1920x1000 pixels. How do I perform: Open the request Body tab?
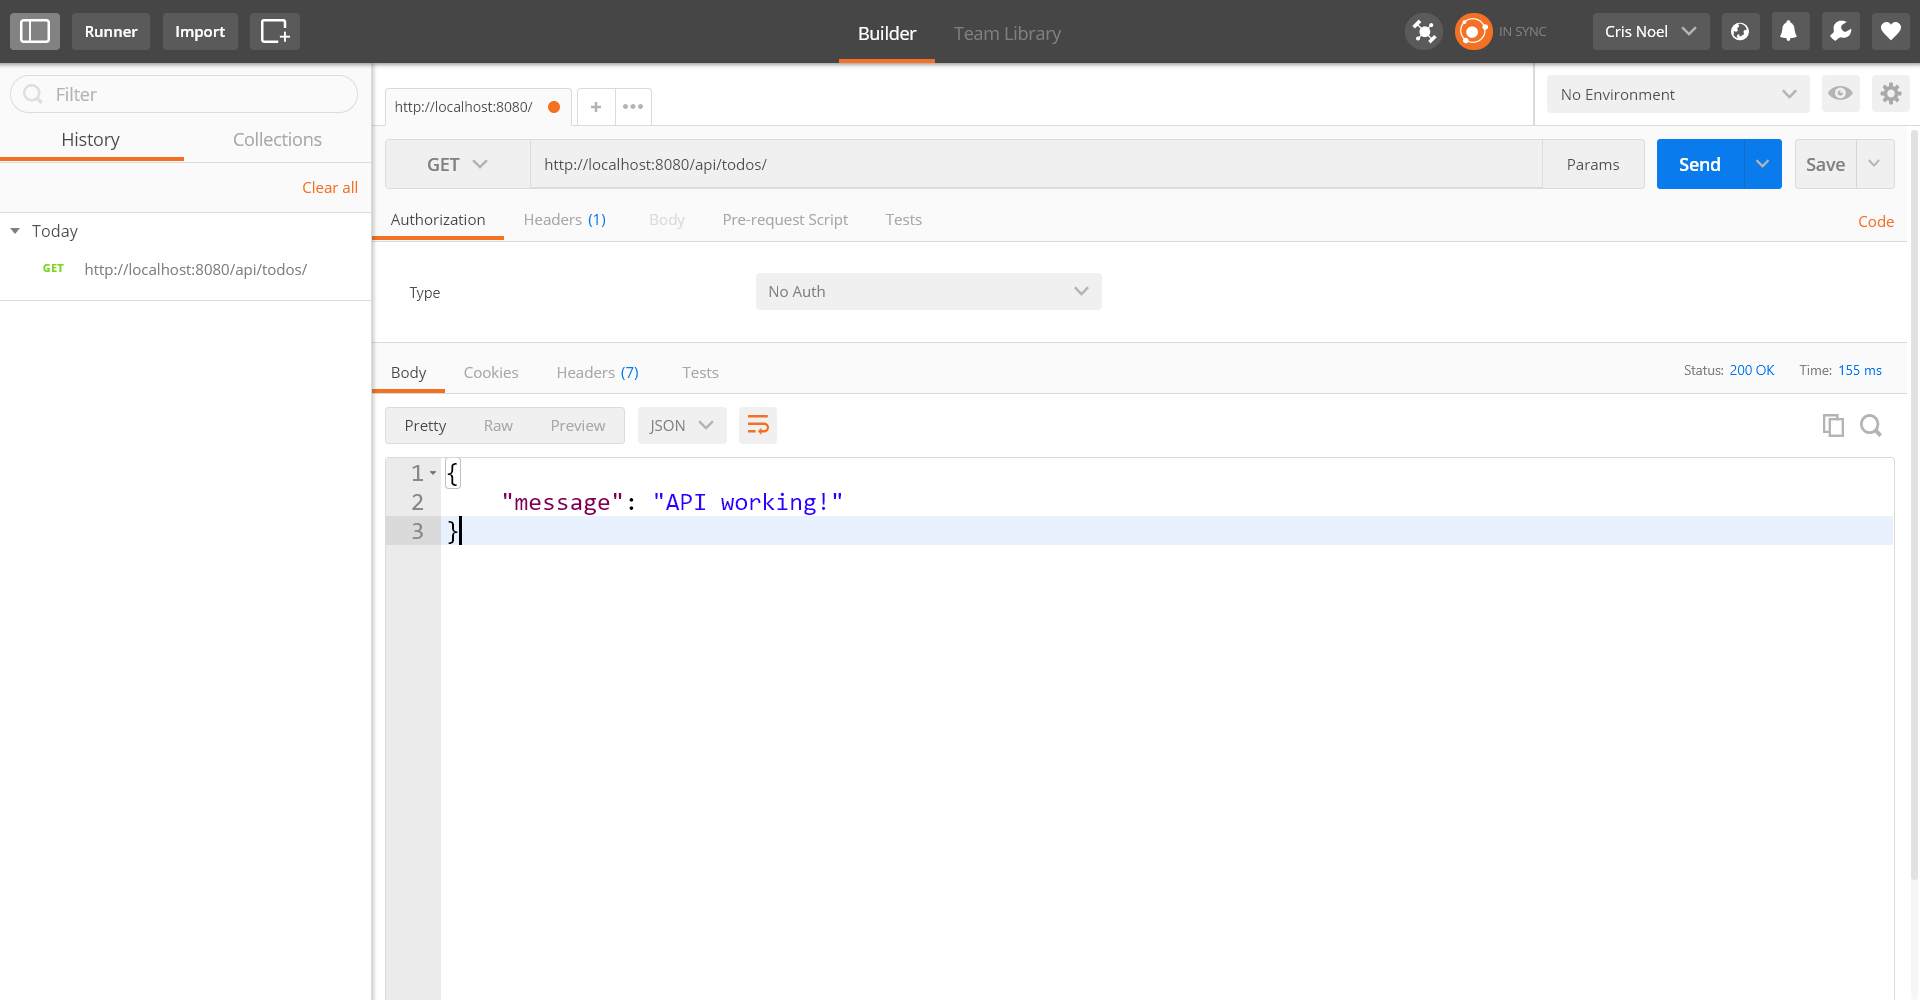pos(667,220)
